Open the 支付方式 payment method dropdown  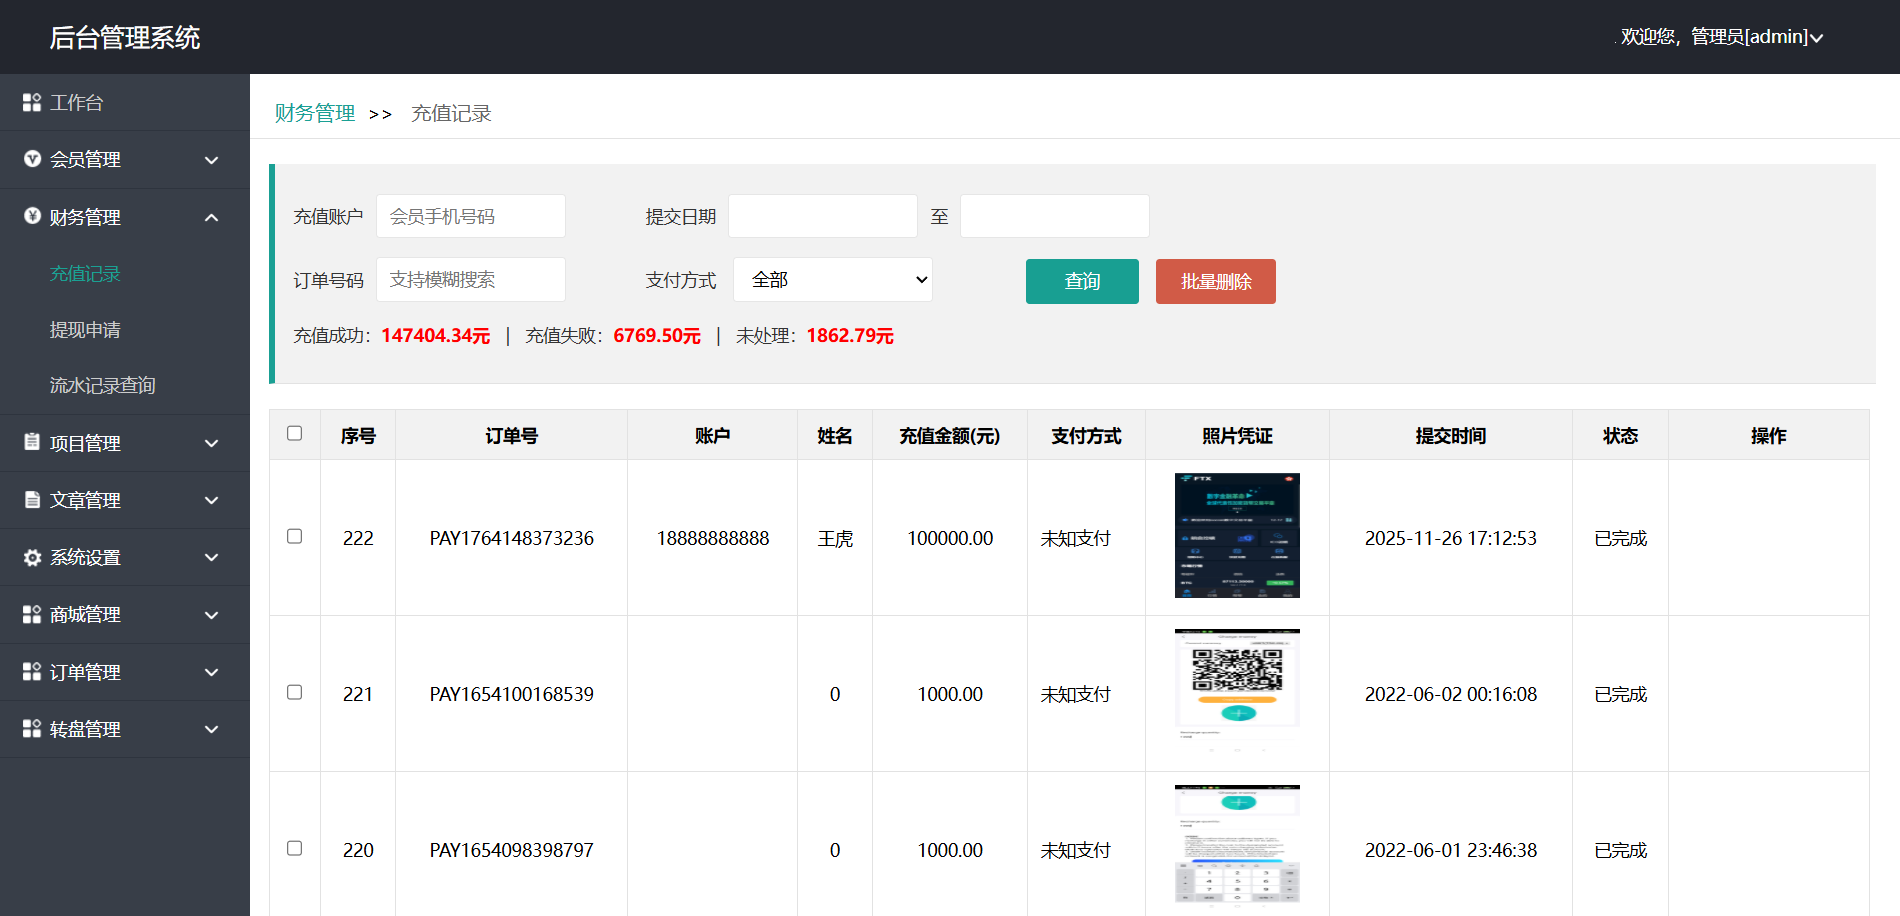coord(832,280)
